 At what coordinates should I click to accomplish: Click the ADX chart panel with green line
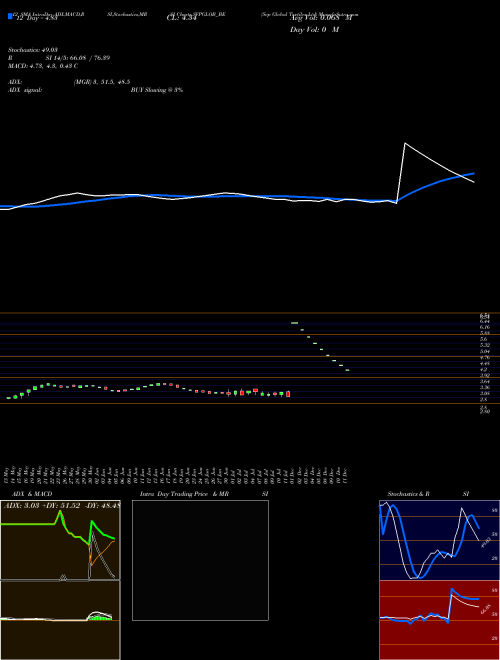pyautogui.click(x=60, y=540)
